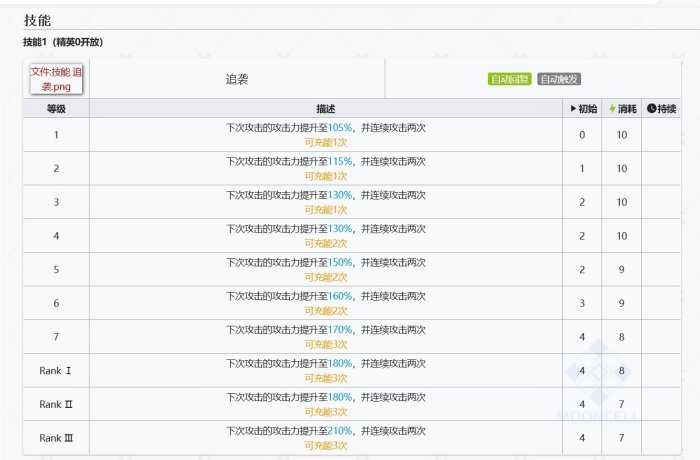
Task: Click the 技能1（精英0开放）subheading
Action: coord(63,42)
